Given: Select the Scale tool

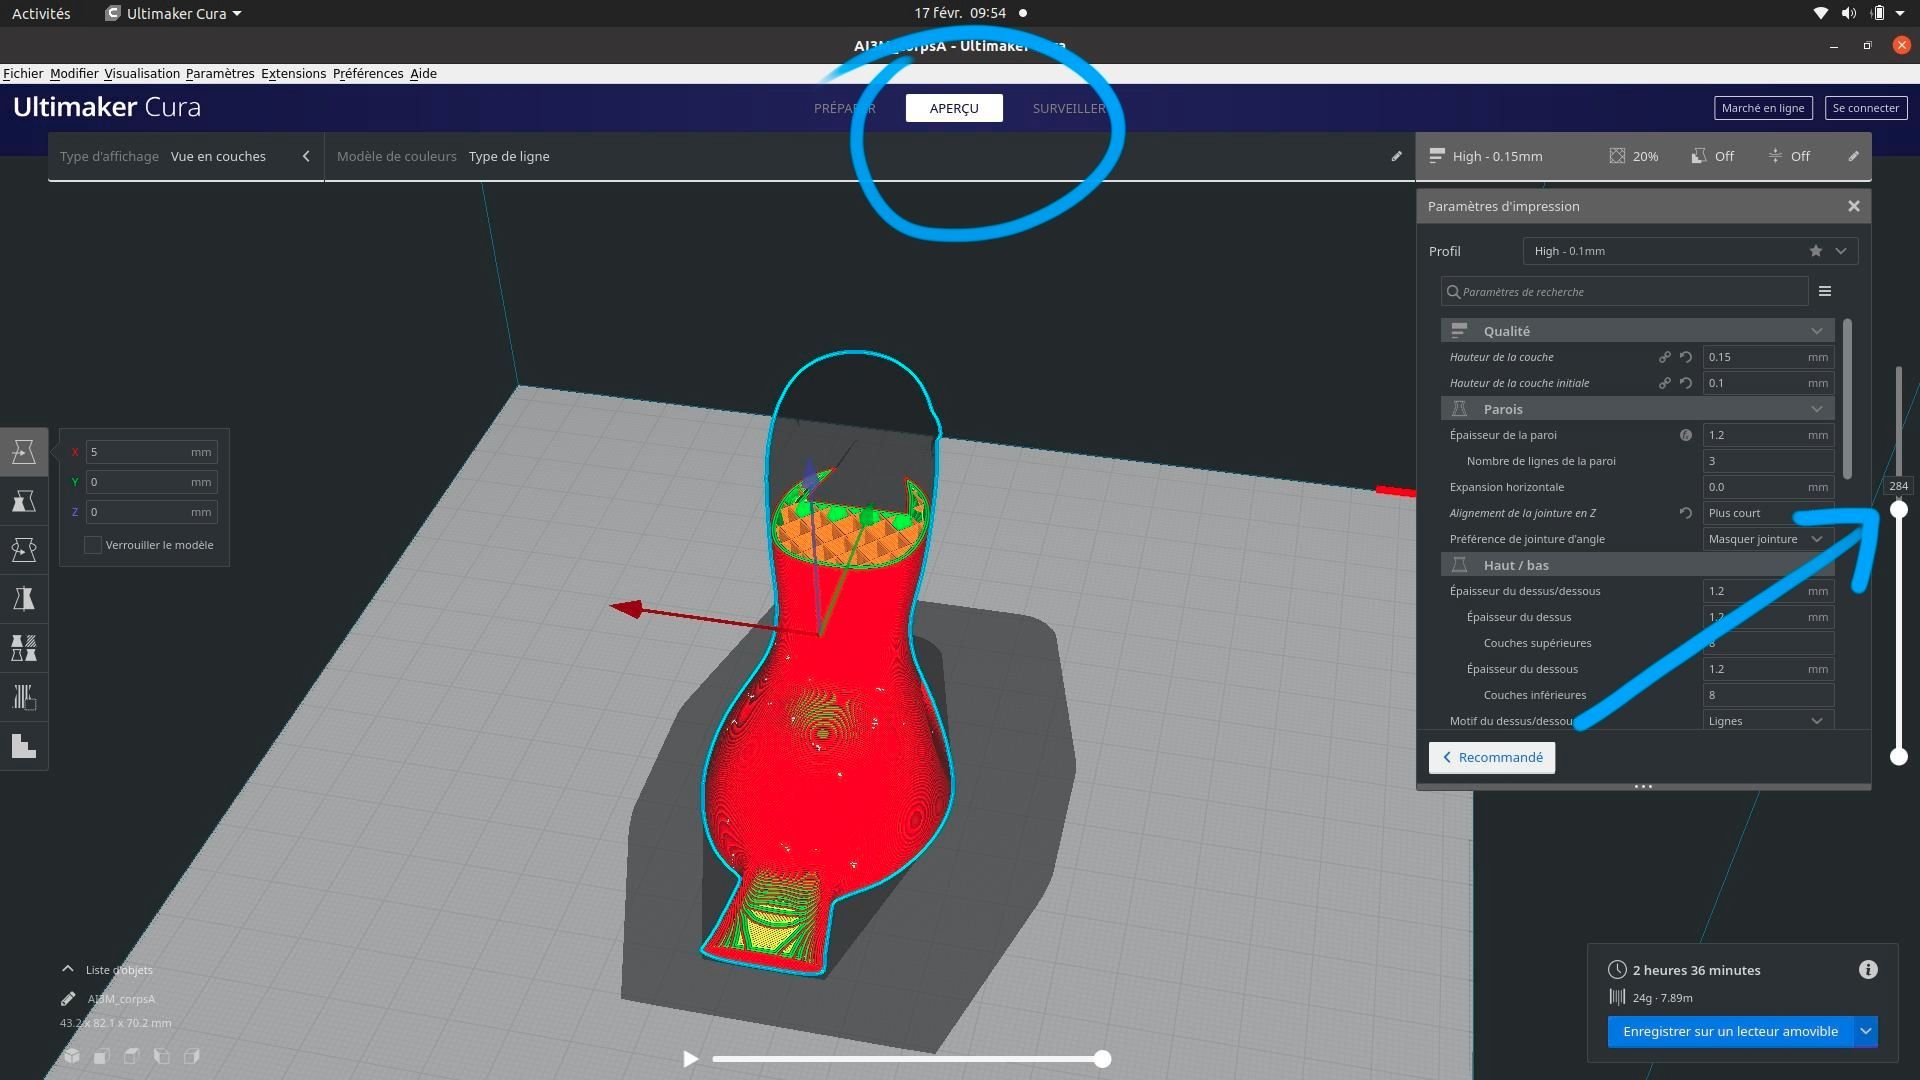Looking at the screenshot, I should pos(24,501).
